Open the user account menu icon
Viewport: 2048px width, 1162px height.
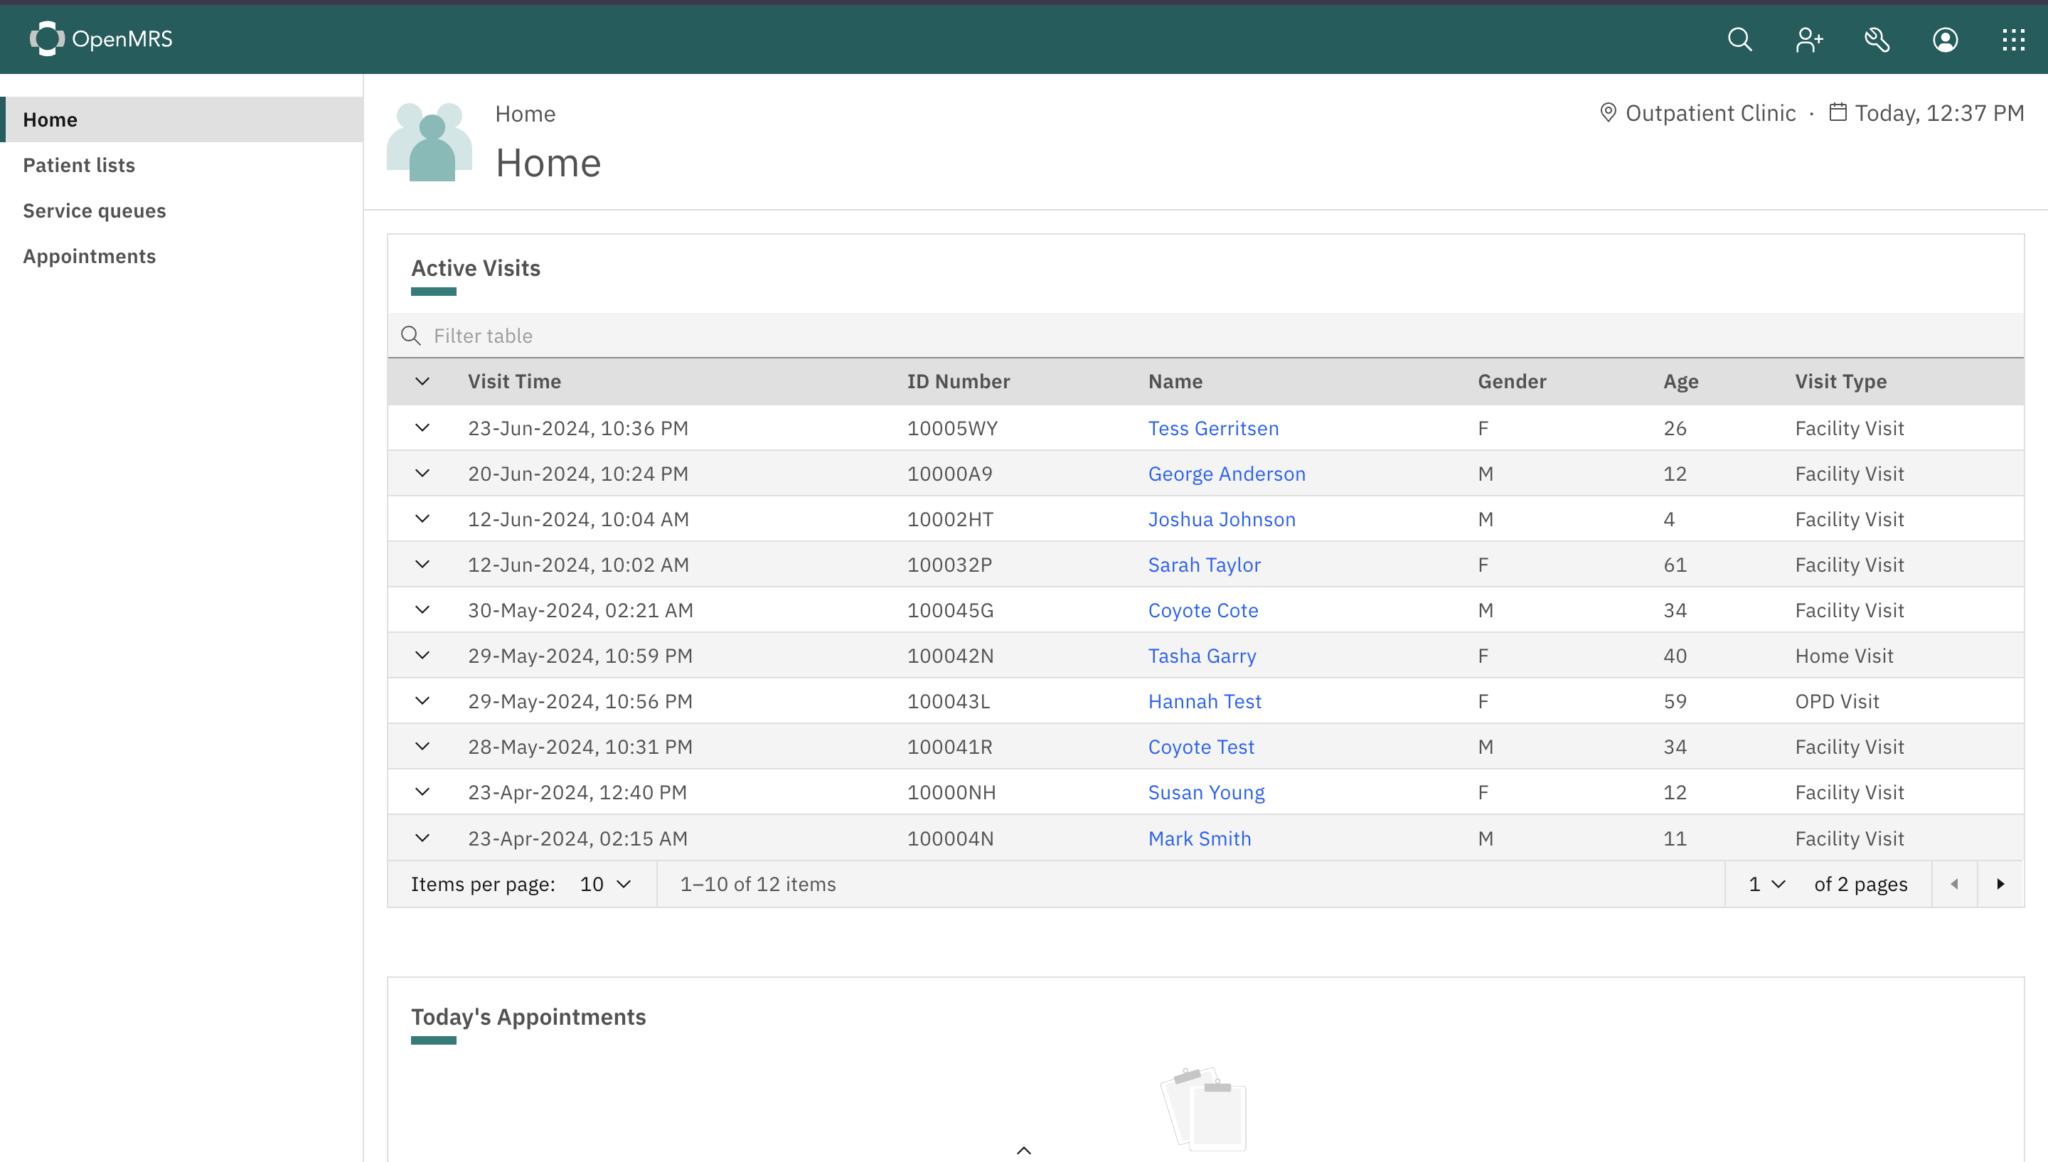(1945, 39)
